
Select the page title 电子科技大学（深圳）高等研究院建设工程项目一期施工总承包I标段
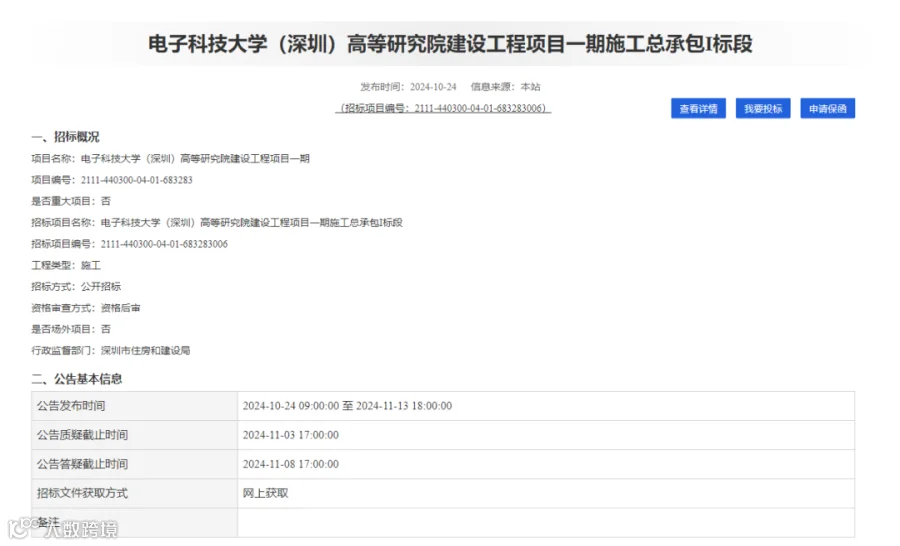[450, 44]
